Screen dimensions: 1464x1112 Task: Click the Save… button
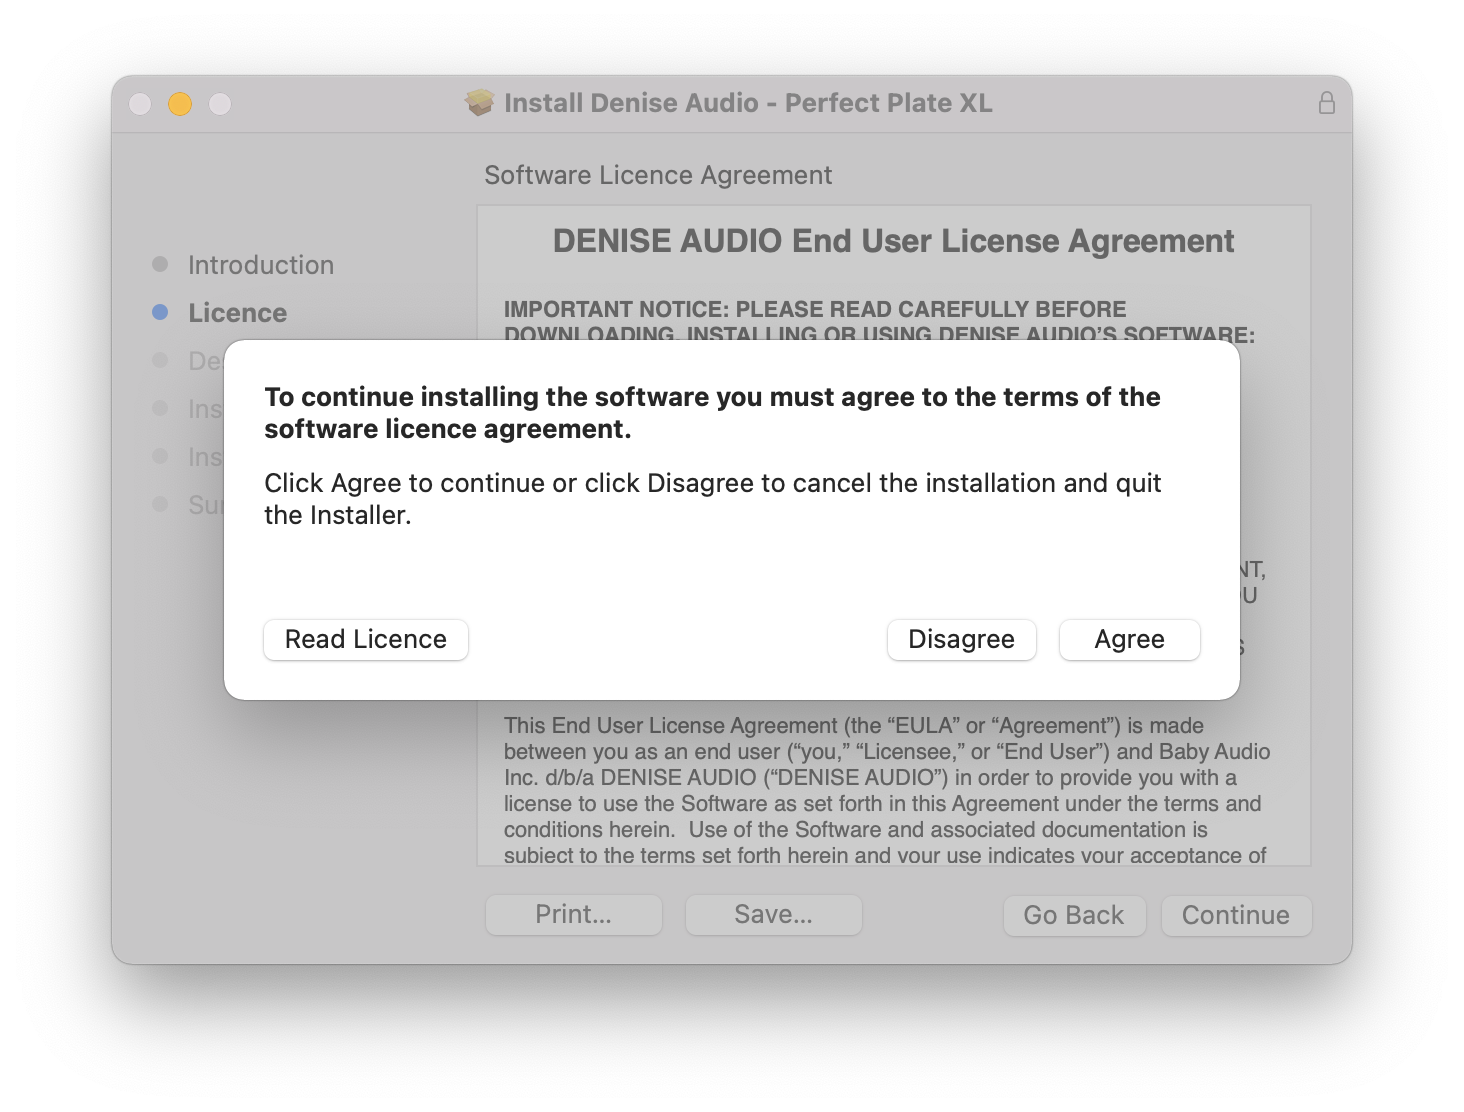point(774,915)
